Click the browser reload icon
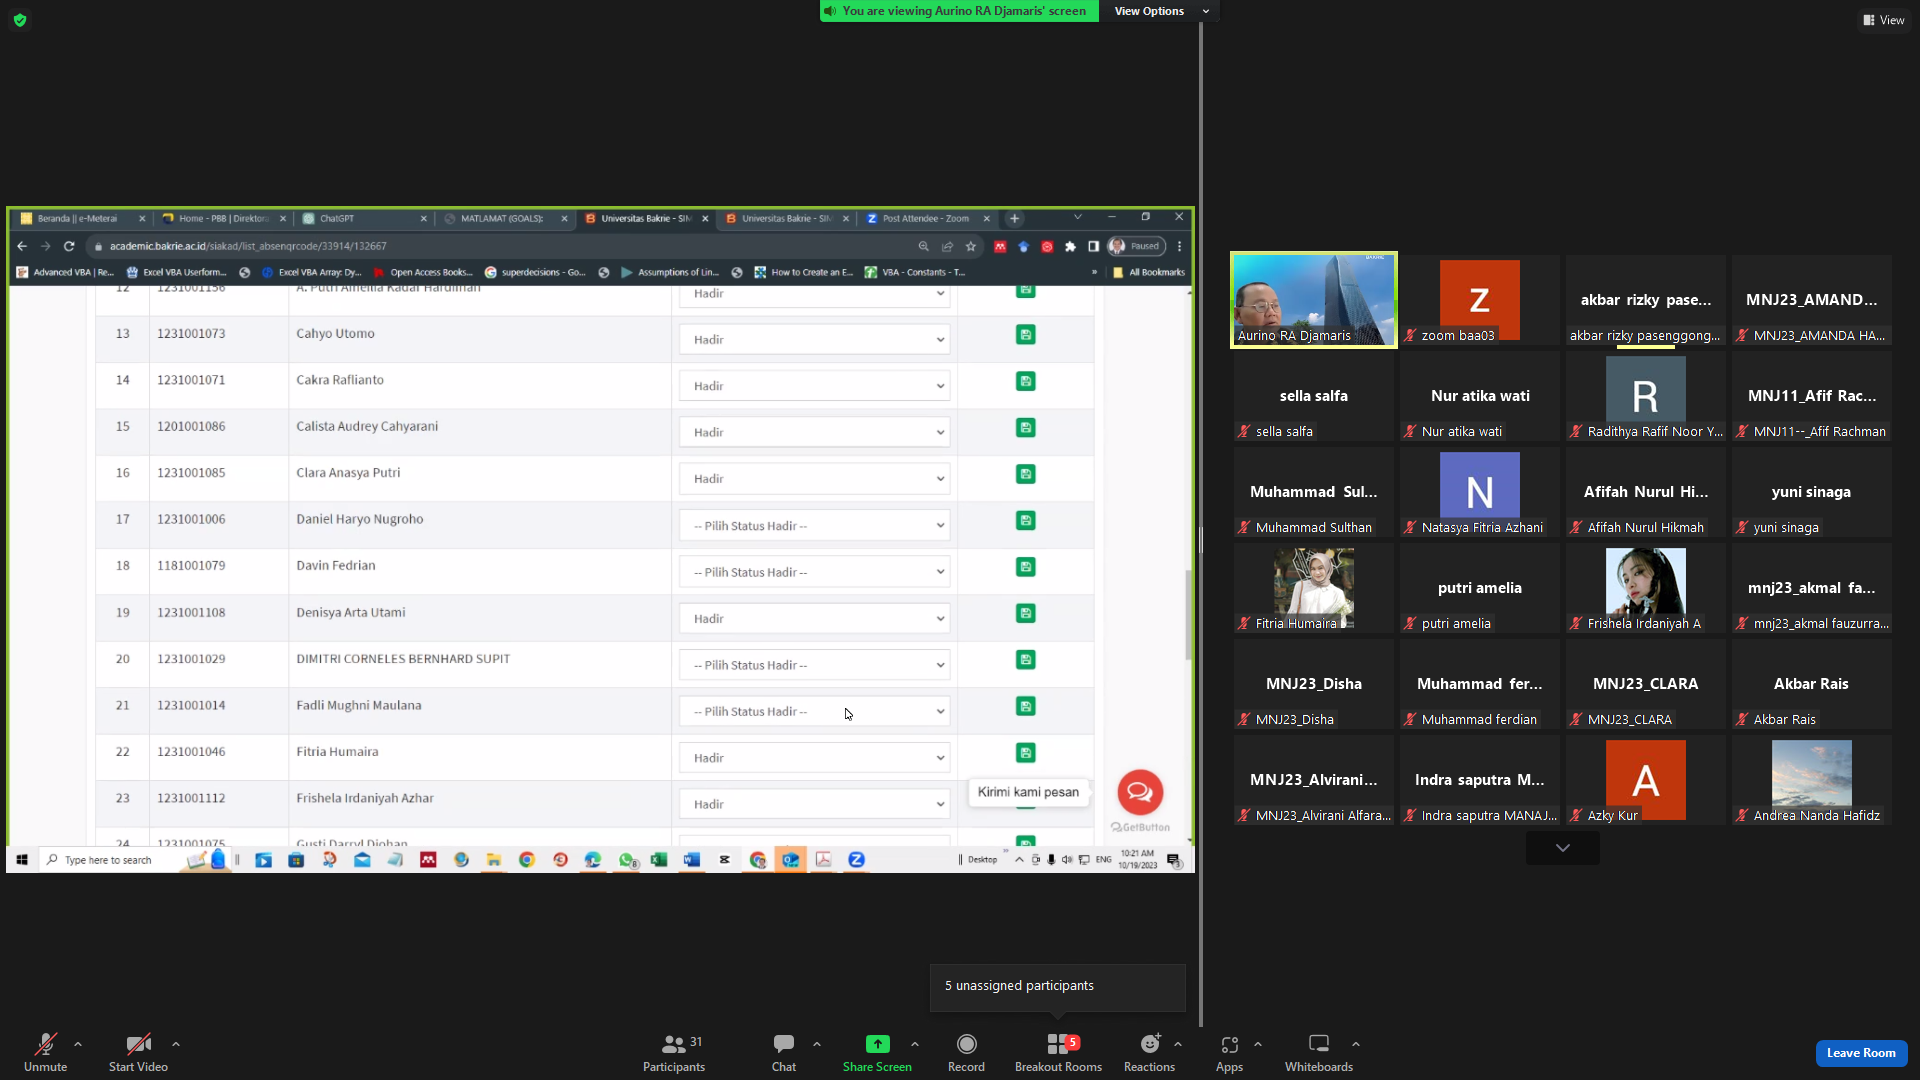The width and height of the screenshot is (1920, 1080). [69, 246]
